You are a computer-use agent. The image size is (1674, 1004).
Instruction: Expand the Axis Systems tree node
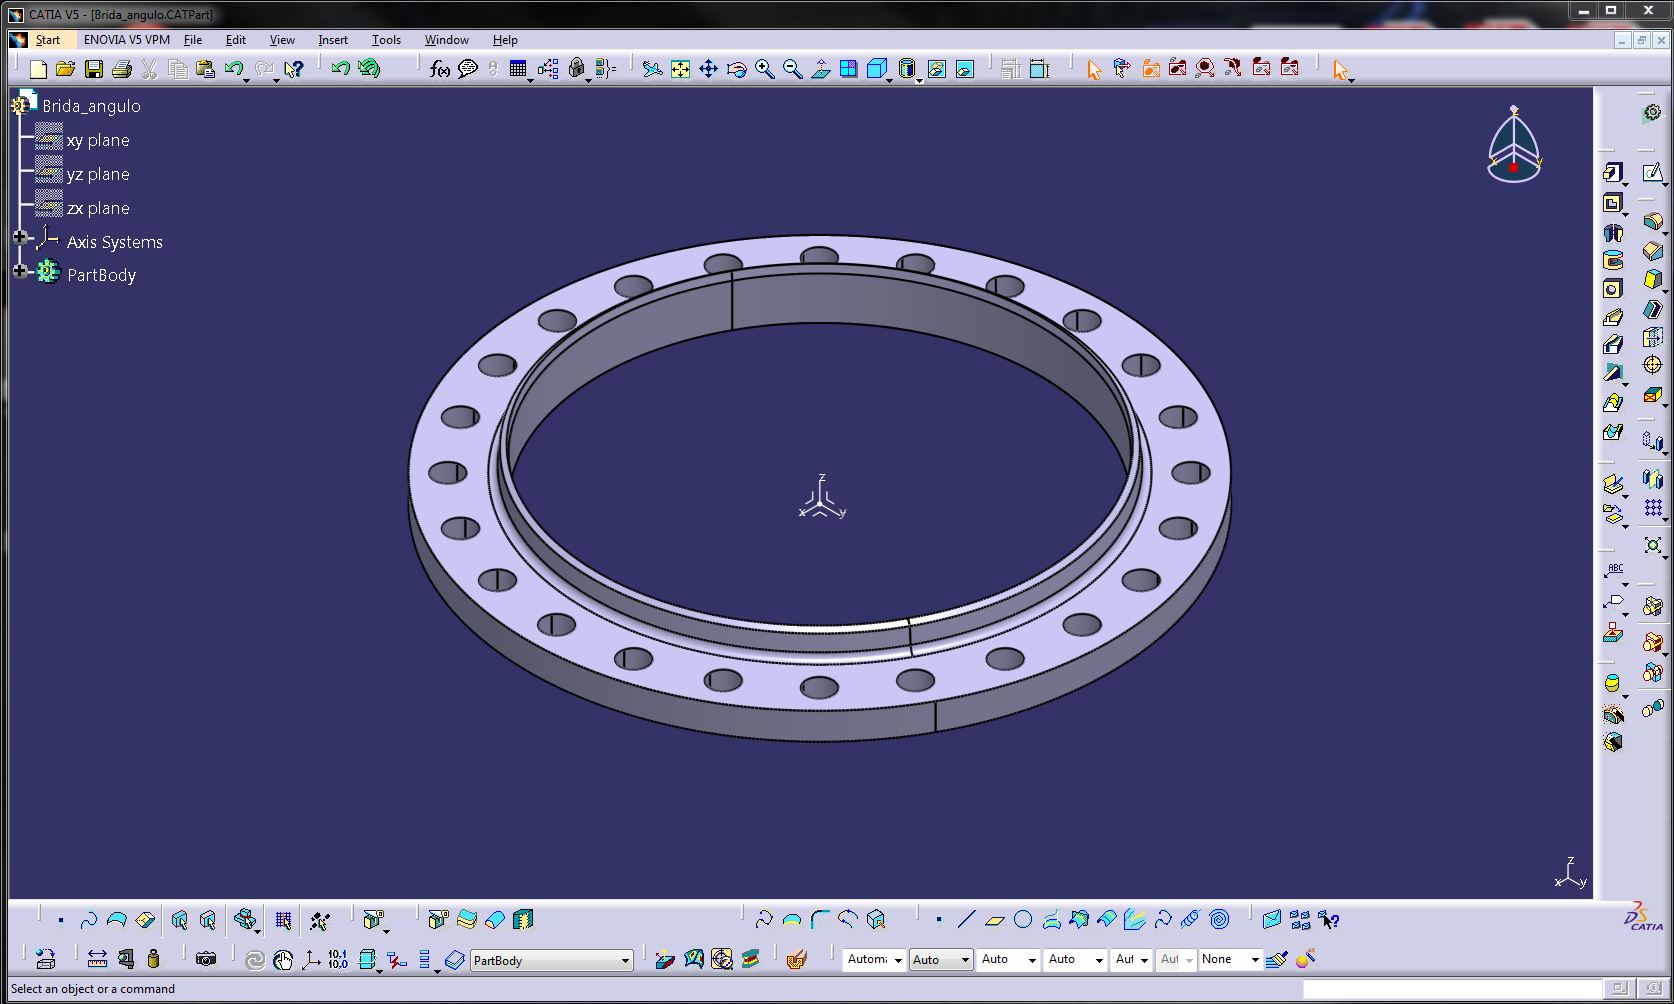[x=19, y=237]
